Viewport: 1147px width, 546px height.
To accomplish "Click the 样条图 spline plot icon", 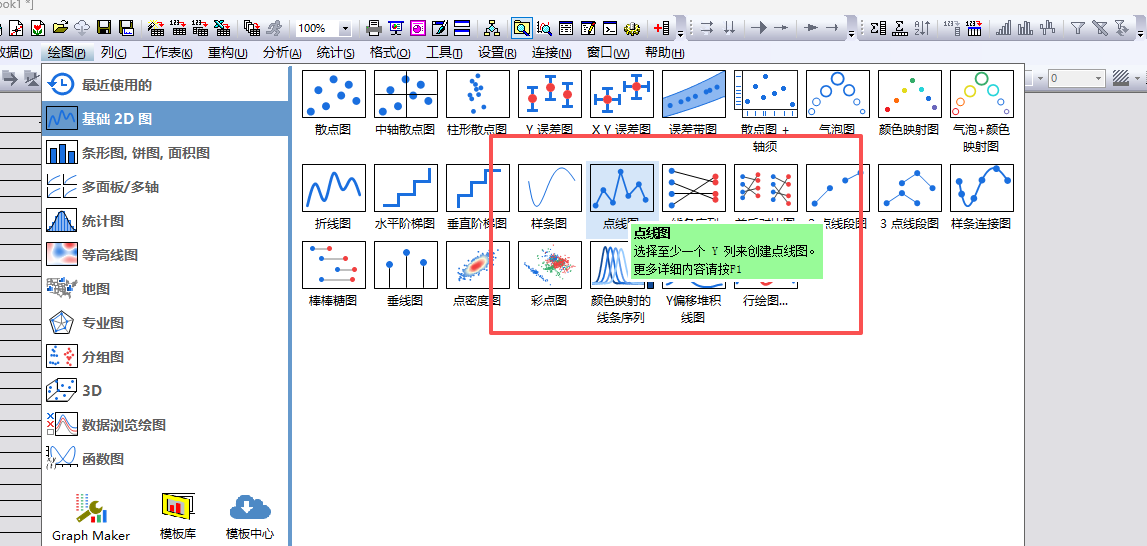I will click(x=549, y=189).
